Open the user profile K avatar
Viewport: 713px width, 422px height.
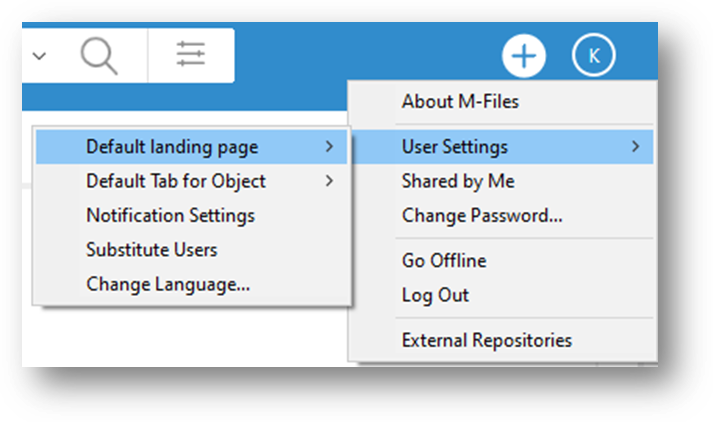[x=593, y=55]
